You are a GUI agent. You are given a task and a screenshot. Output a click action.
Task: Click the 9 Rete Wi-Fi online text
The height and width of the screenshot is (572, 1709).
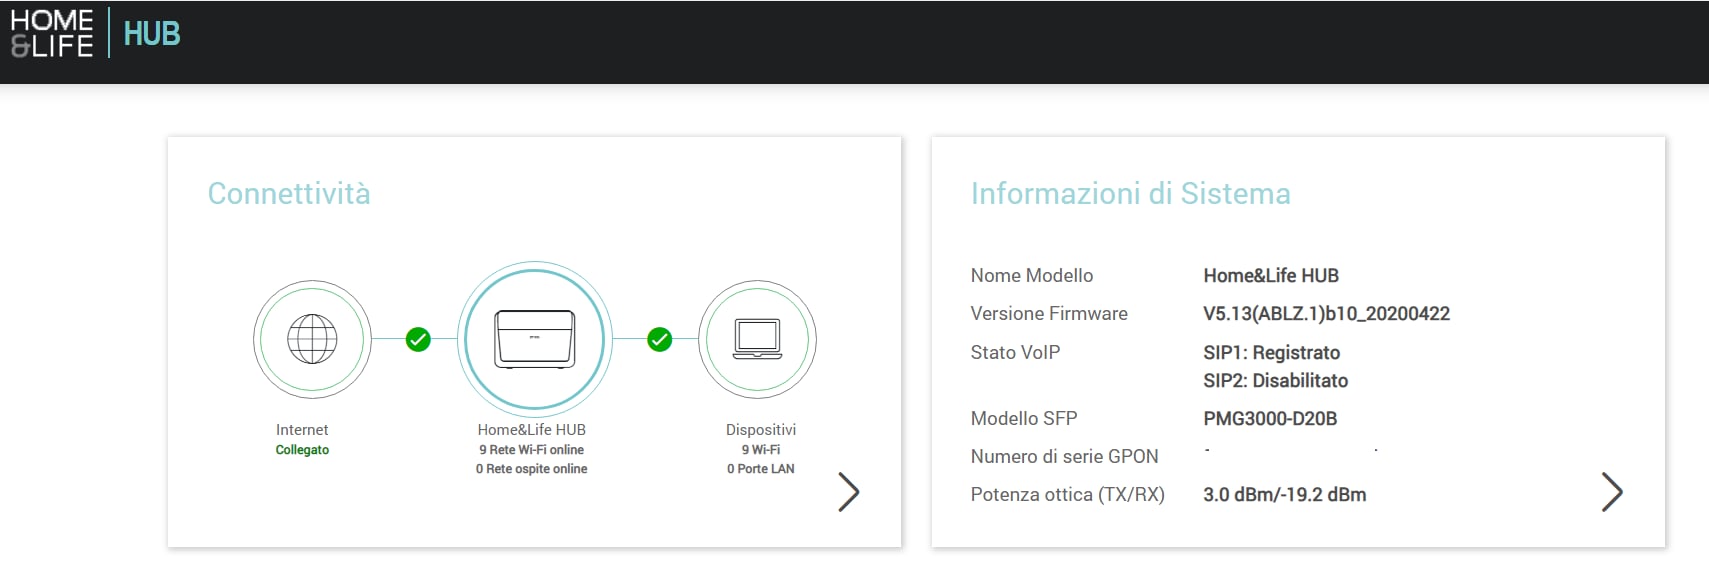point(531,450)
